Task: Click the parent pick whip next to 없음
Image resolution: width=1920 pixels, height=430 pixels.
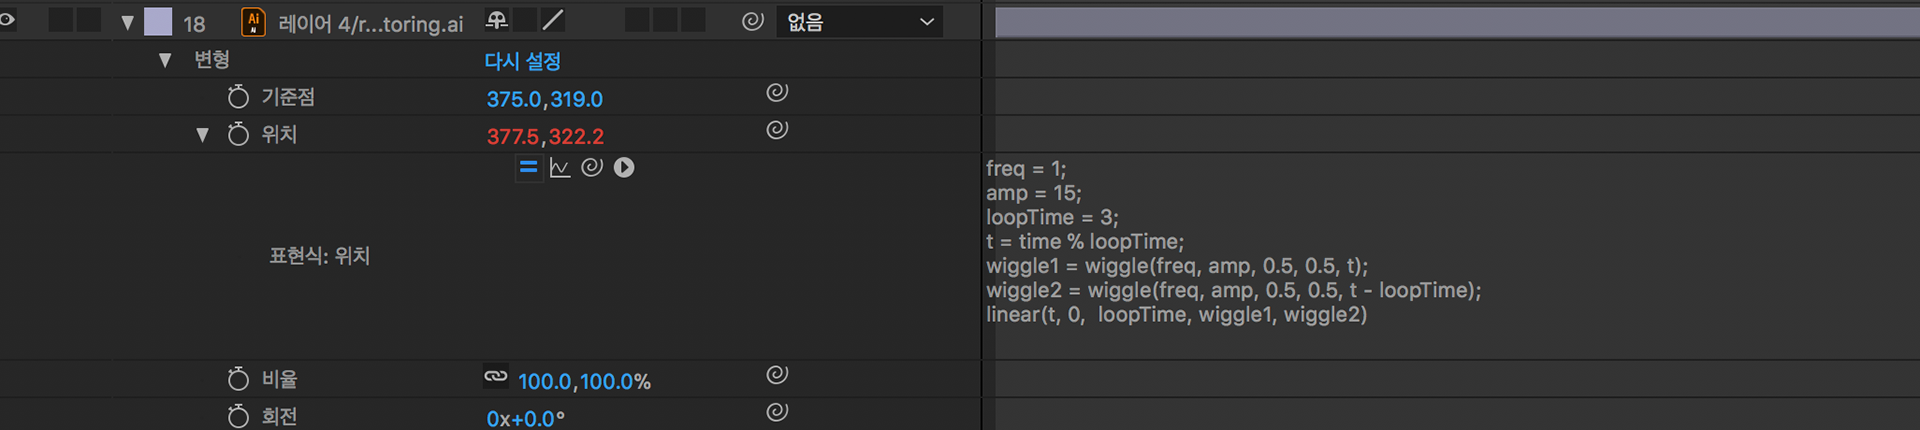Action: (753, 21)
